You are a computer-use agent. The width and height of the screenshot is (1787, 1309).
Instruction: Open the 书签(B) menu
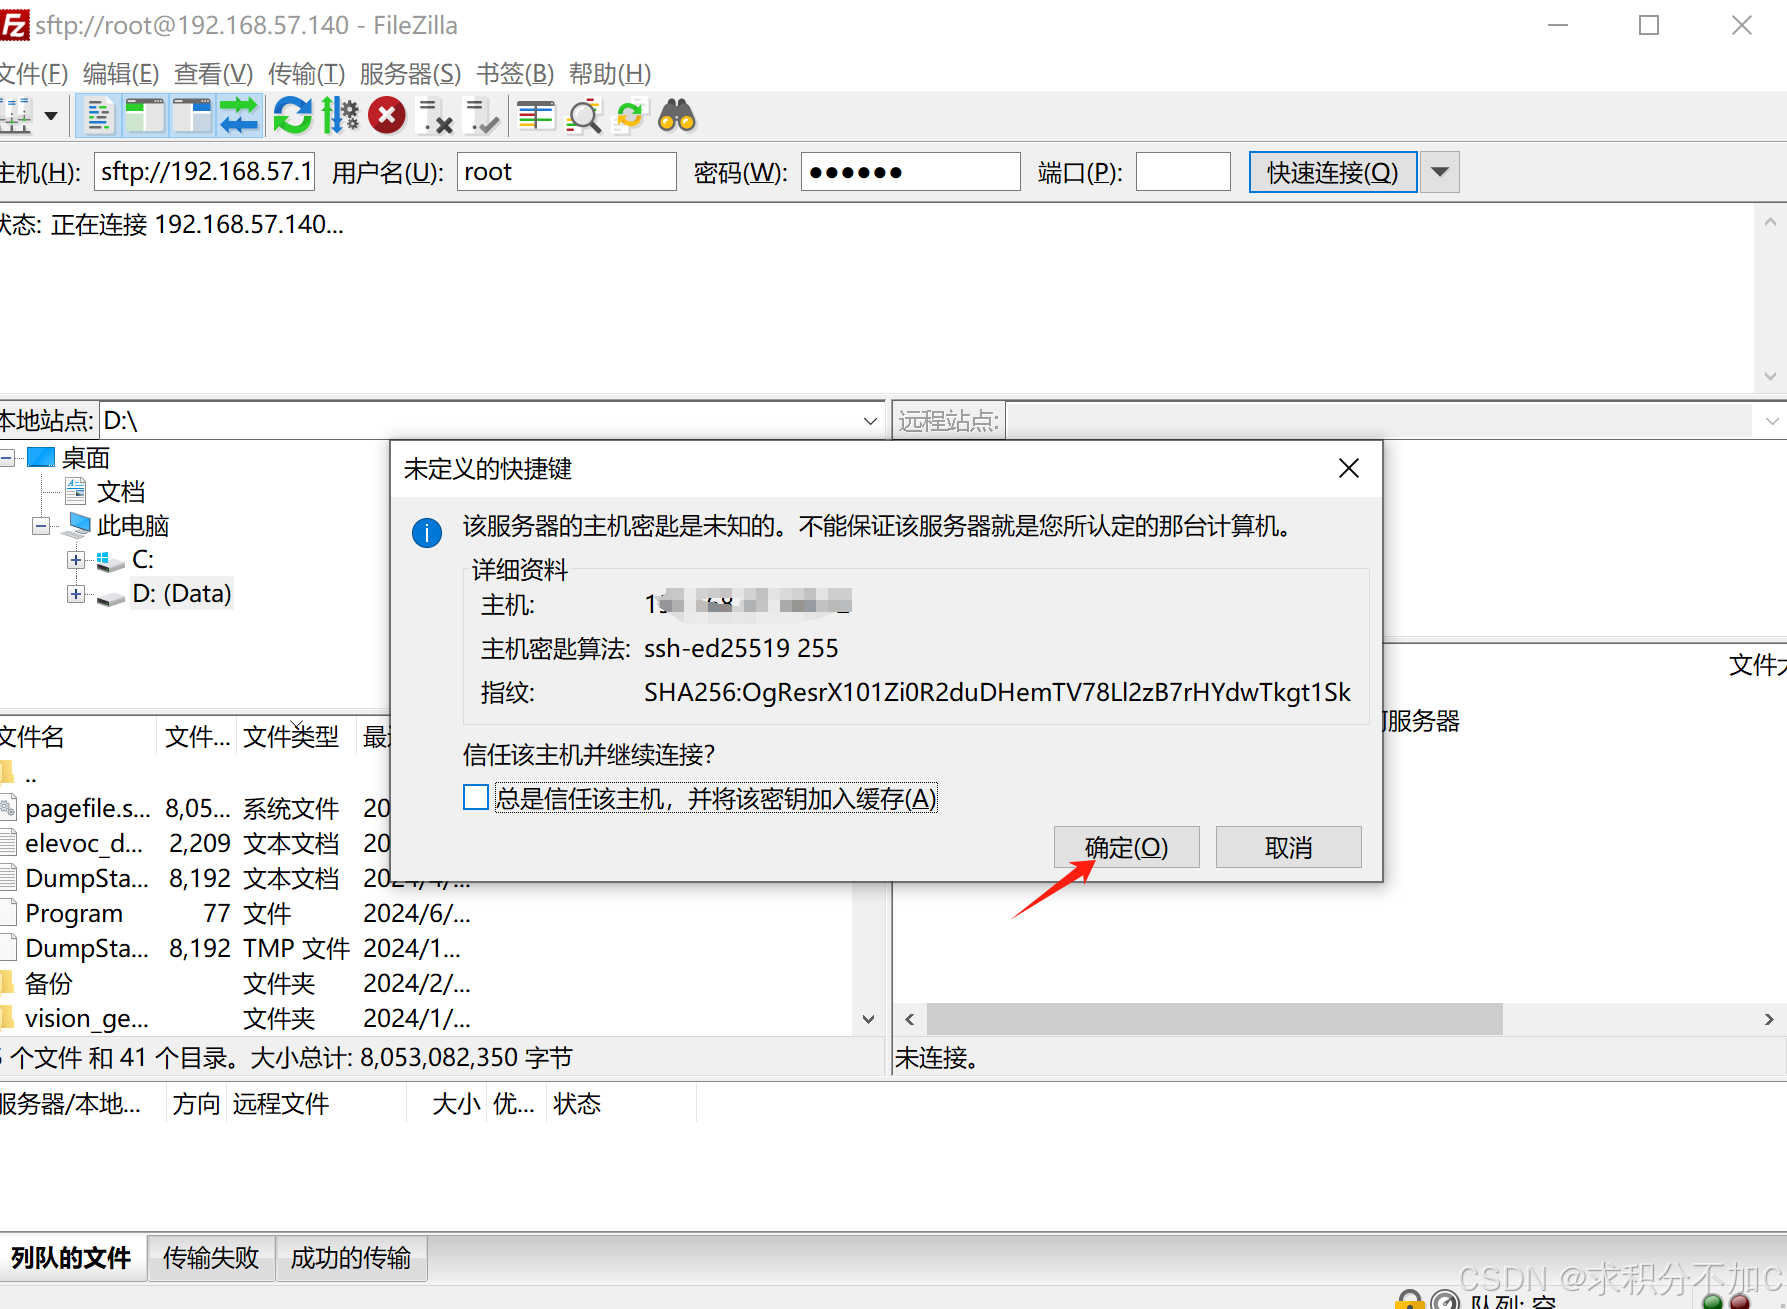pyautogui.click(x=516, y=73)
